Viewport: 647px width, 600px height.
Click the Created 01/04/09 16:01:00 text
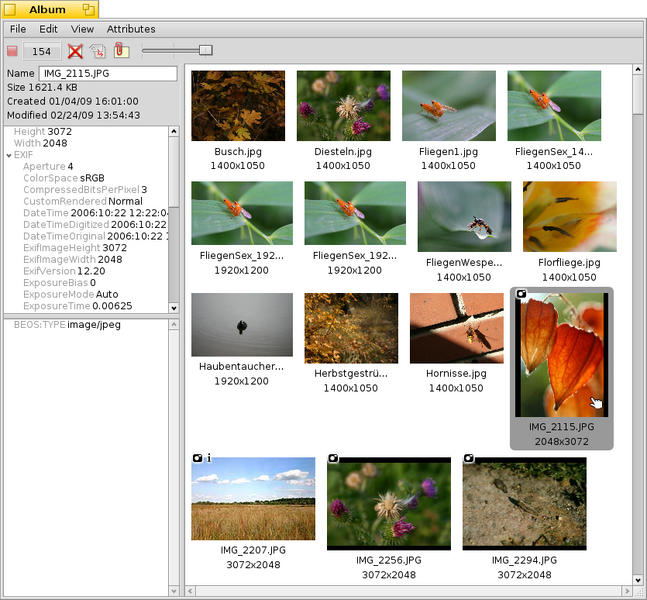coord(73,101)
